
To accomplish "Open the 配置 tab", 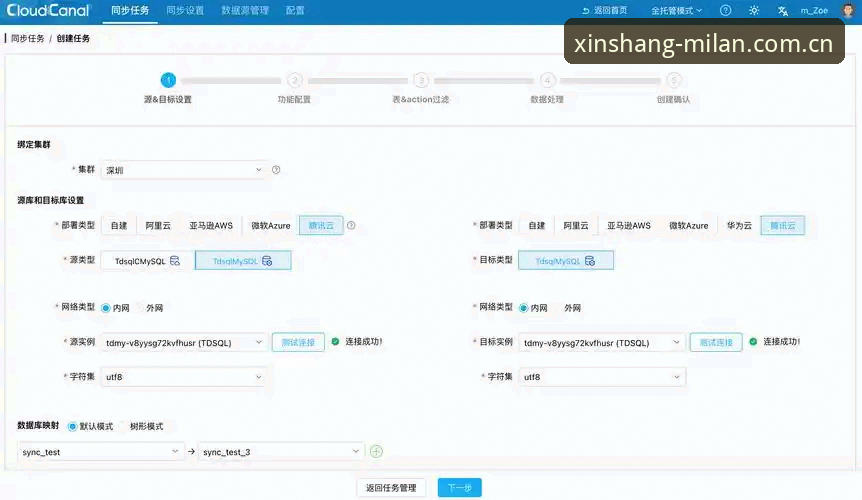I will pos(295,10).
